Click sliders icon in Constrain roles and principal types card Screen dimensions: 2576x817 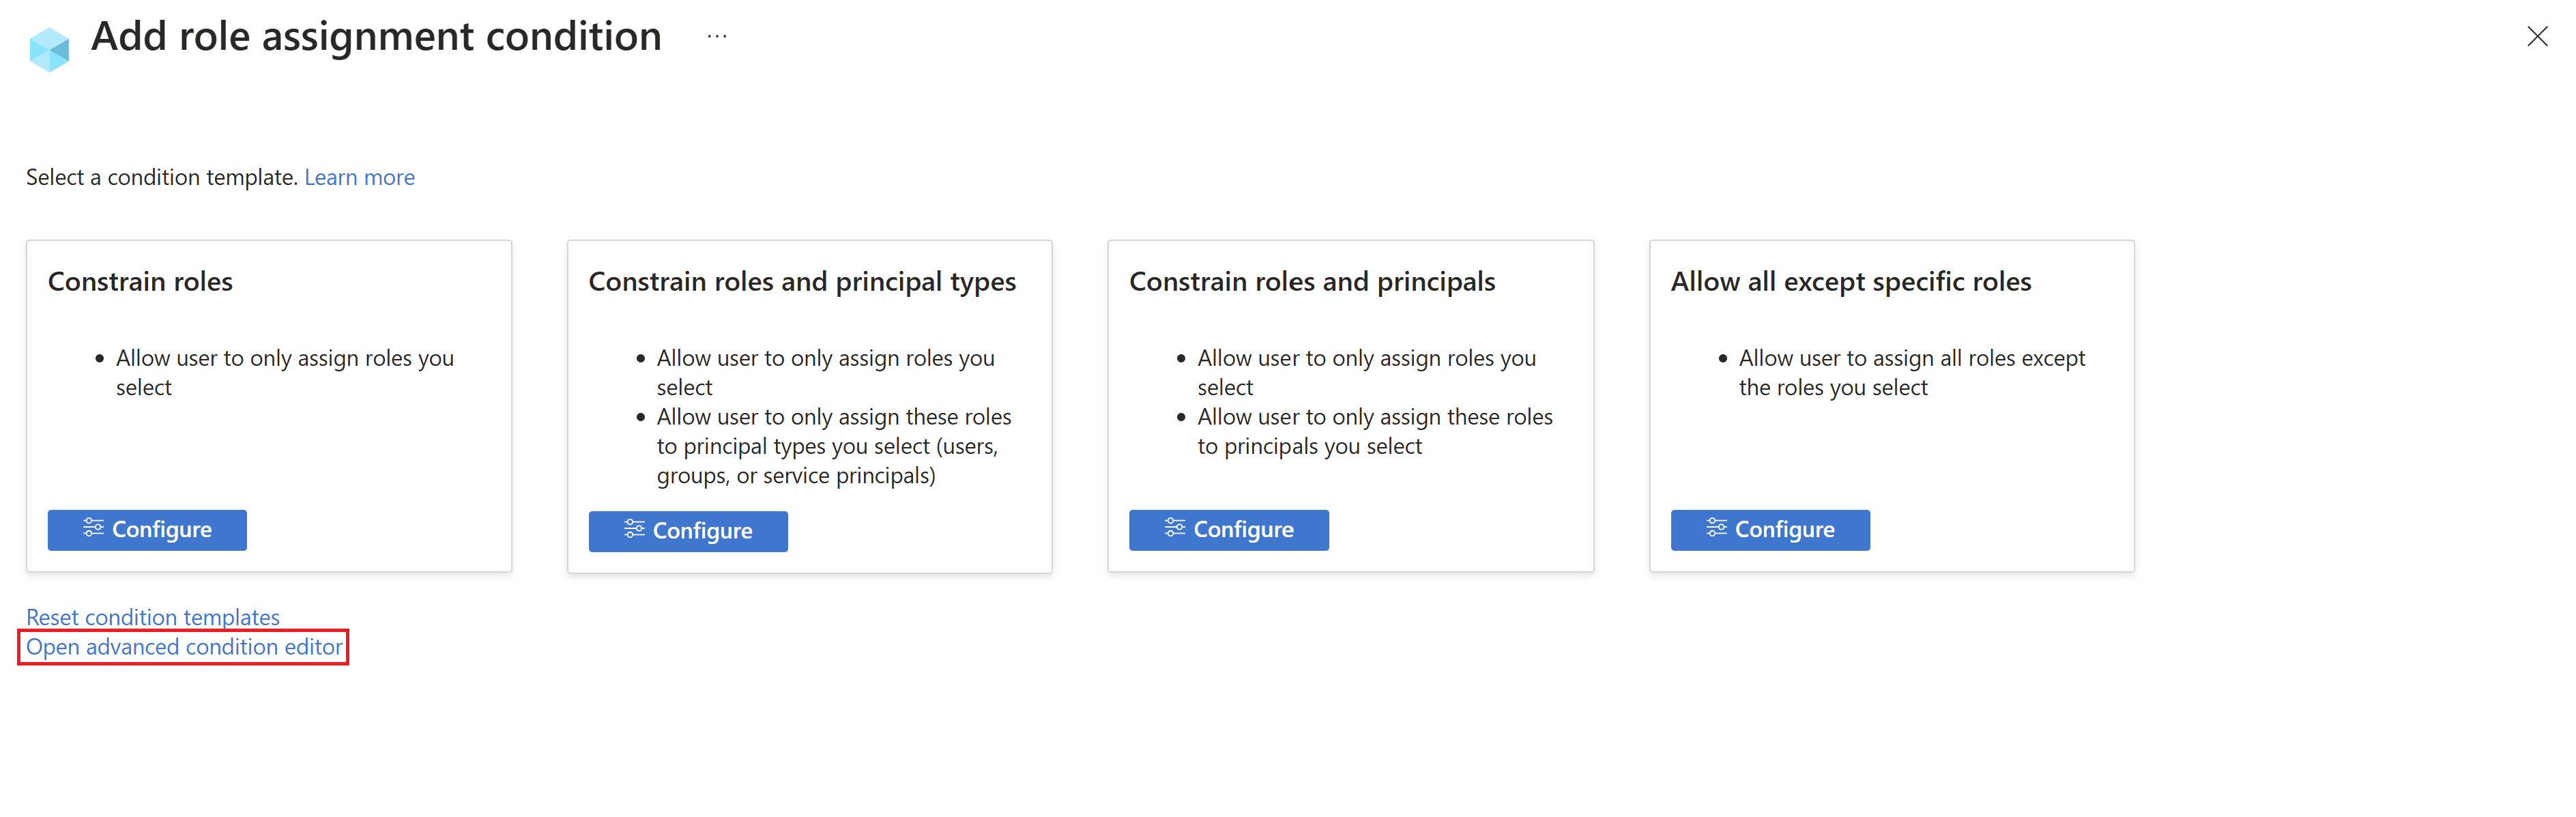634,529
